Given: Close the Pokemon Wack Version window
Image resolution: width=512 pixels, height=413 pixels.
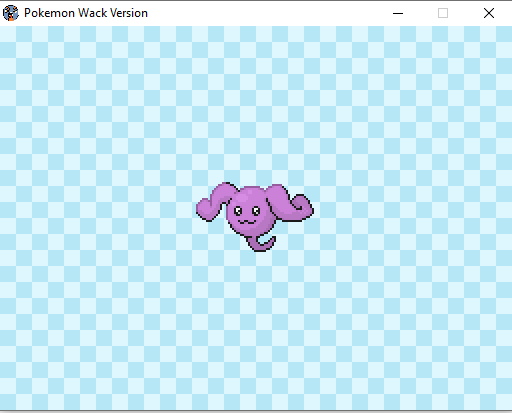Looking at the screenshot, I should tap(489, 13).
